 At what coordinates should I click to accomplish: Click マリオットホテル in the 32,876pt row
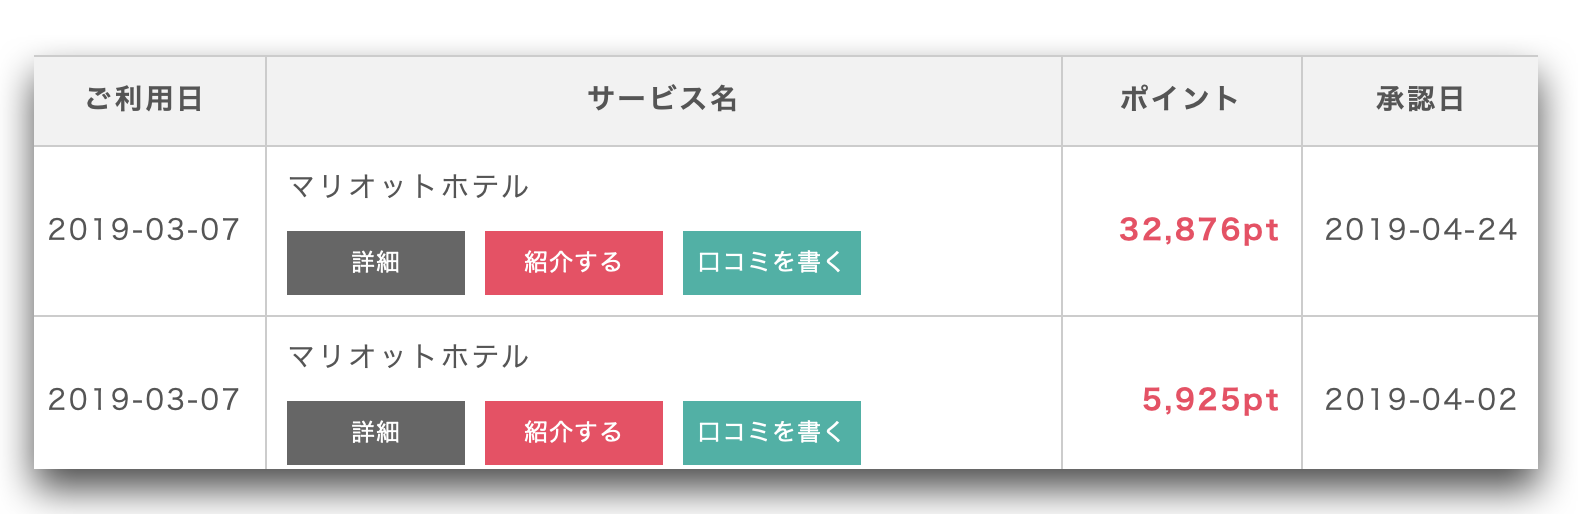[408, 187]
